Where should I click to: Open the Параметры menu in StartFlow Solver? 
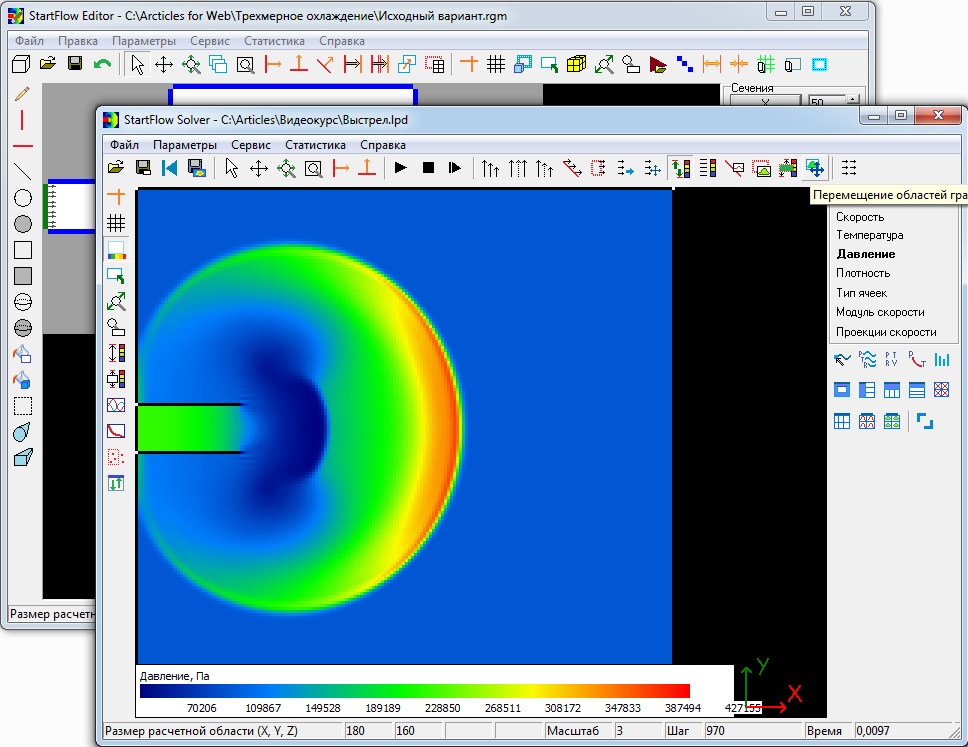coord(185,145)
